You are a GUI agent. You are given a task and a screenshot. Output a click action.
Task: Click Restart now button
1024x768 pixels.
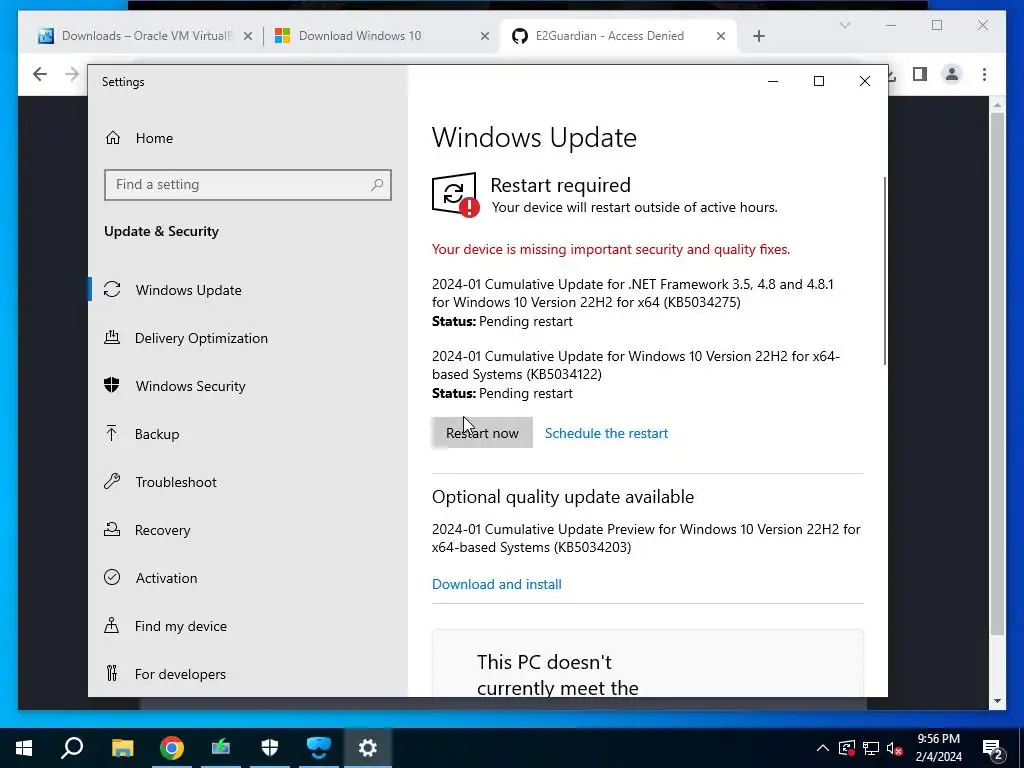pos(482,433)
